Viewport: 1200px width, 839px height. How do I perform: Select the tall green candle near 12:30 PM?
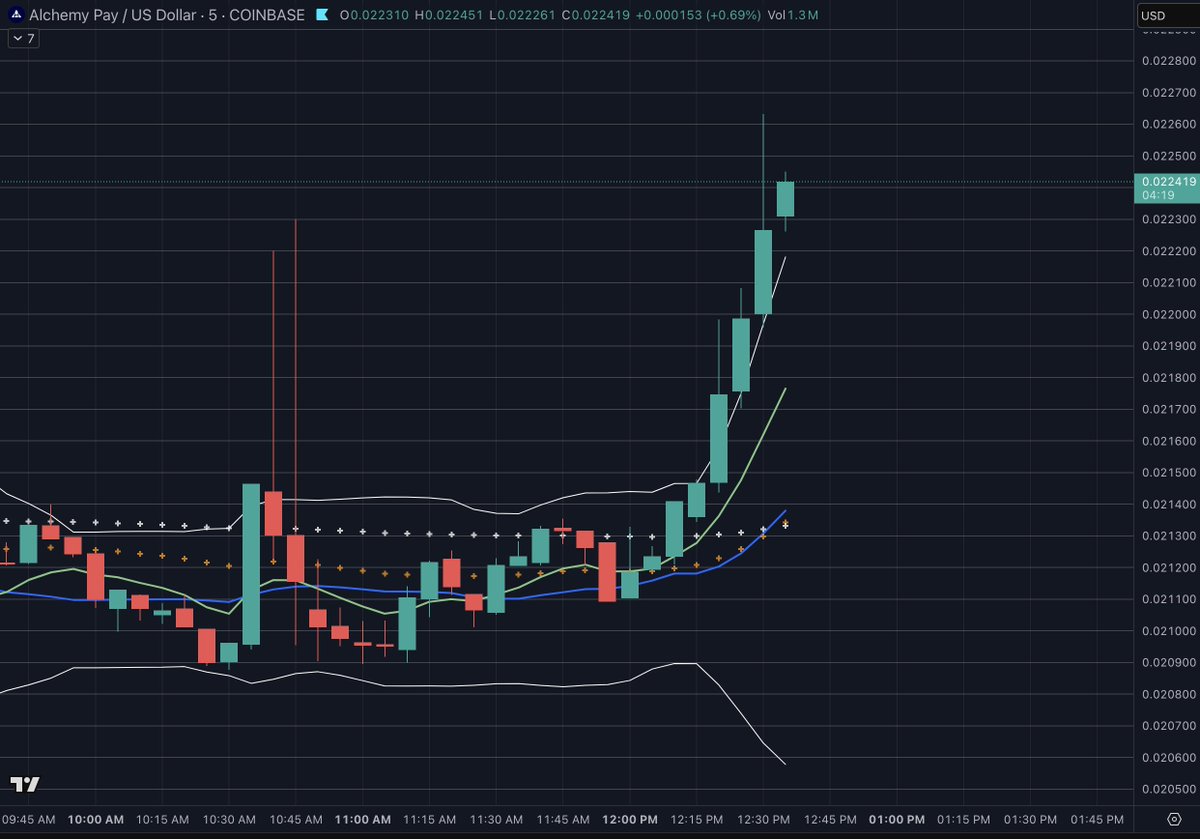(761, 270)
